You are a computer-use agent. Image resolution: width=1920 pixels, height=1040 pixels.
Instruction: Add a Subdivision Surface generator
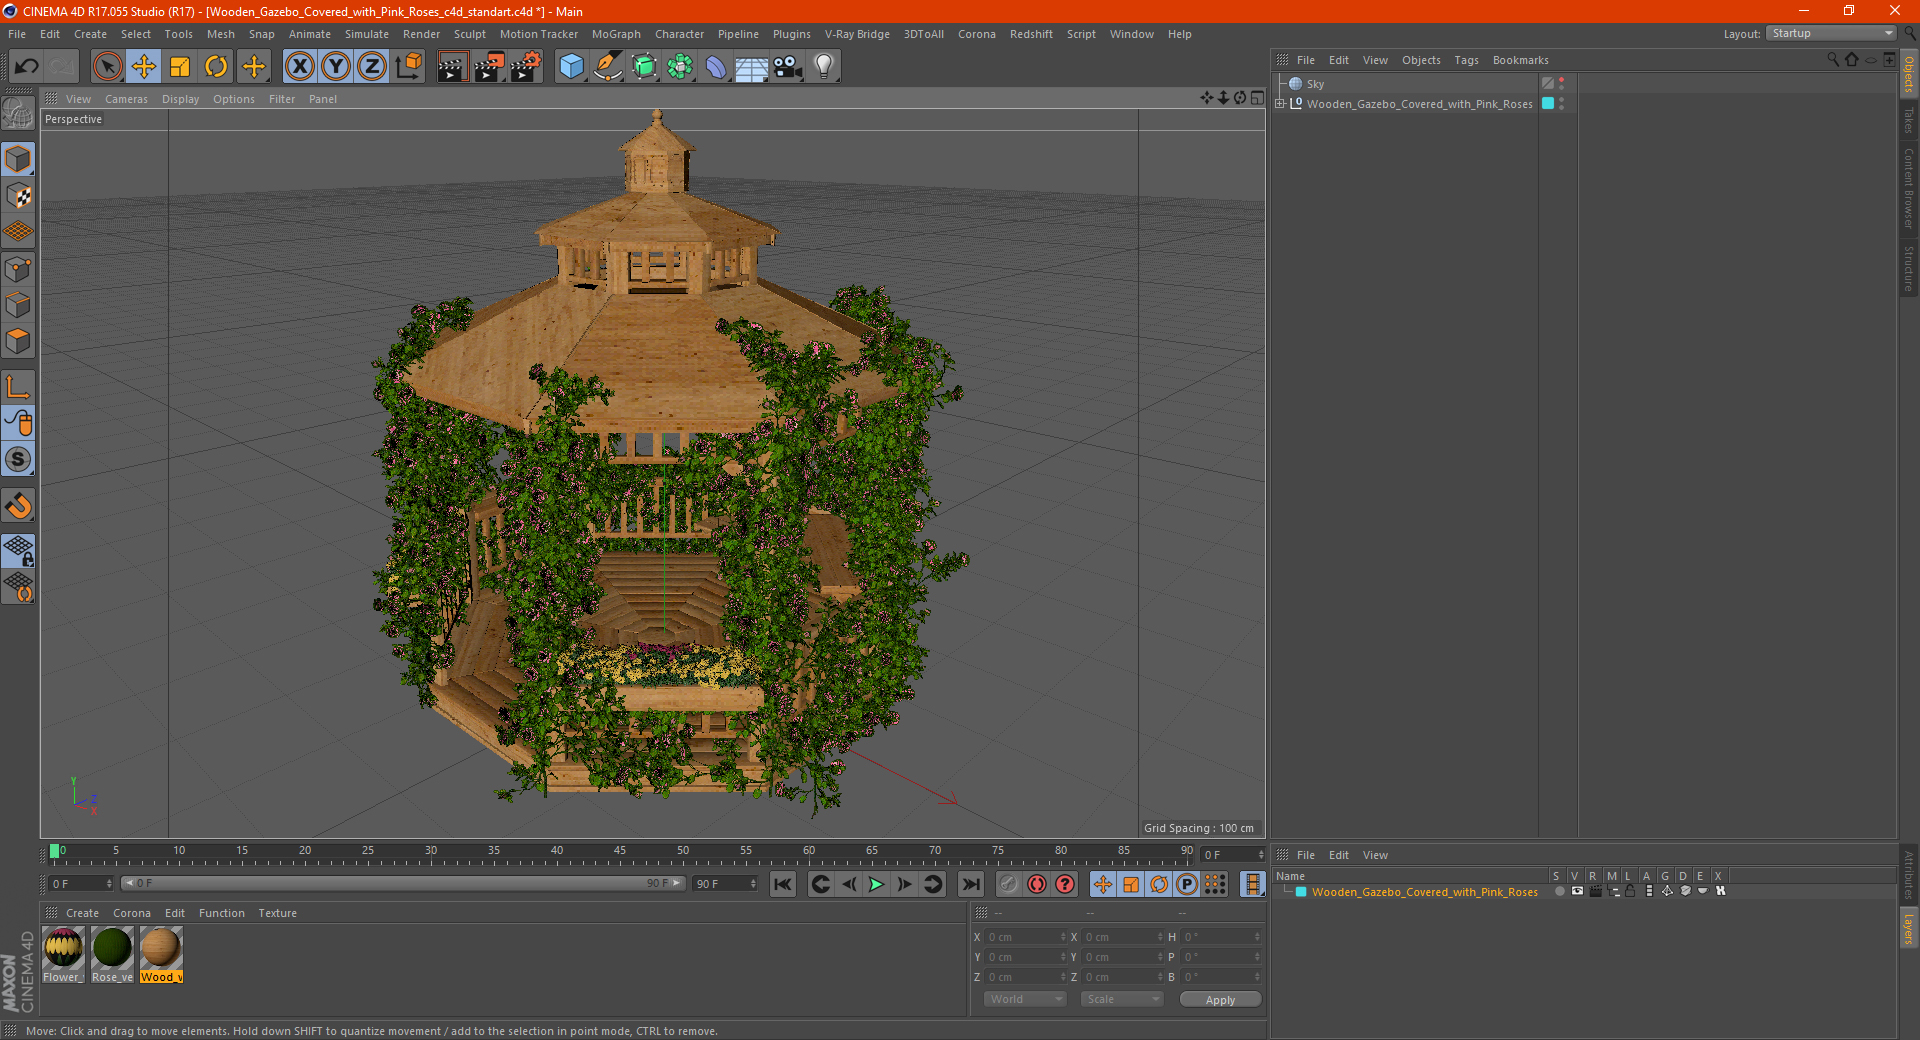coord(644,67)
